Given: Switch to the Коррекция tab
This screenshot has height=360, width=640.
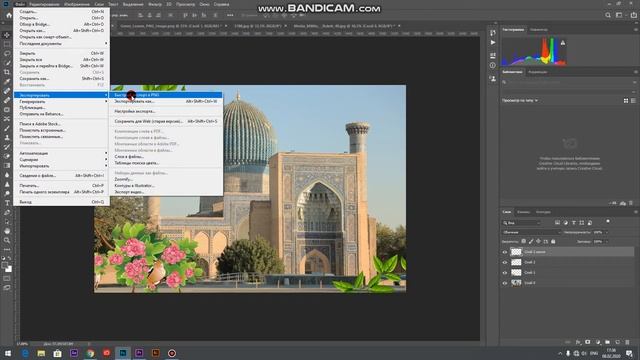Looking at the screenshot, I should tap(538, 72).
